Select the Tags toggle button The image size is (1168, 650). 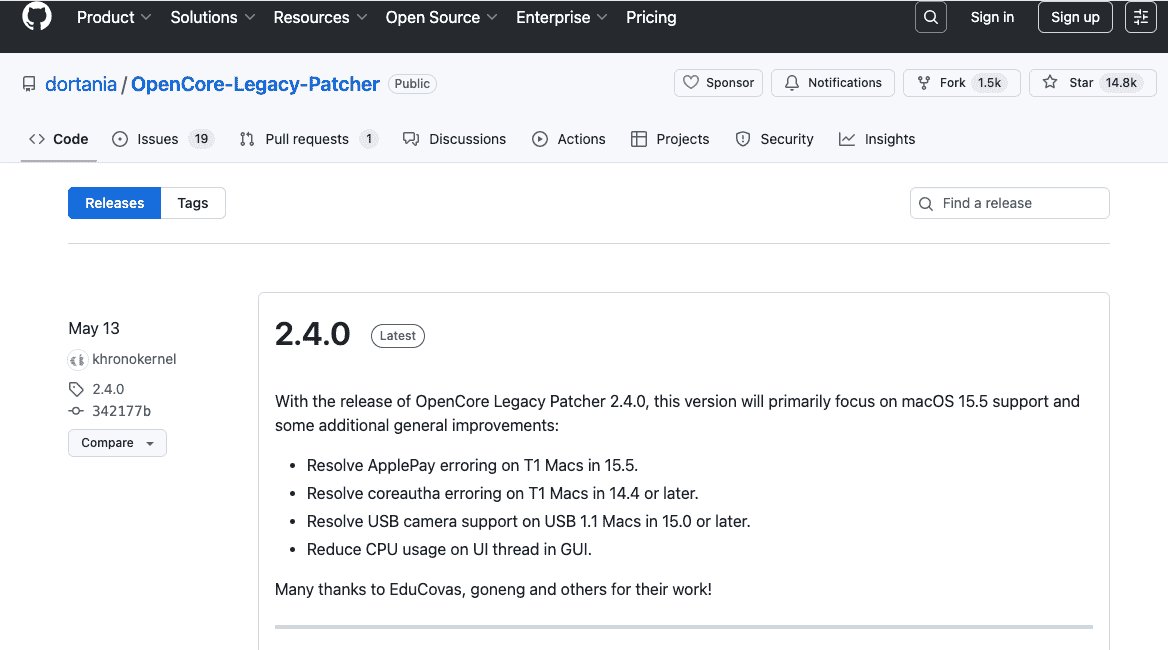(193, 203)
